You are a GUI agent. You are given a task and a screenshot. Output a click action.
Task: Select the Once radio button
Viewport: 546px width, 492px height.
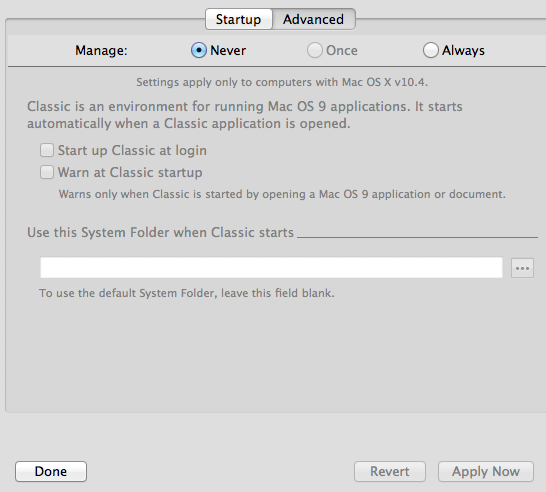click(315, 50)
